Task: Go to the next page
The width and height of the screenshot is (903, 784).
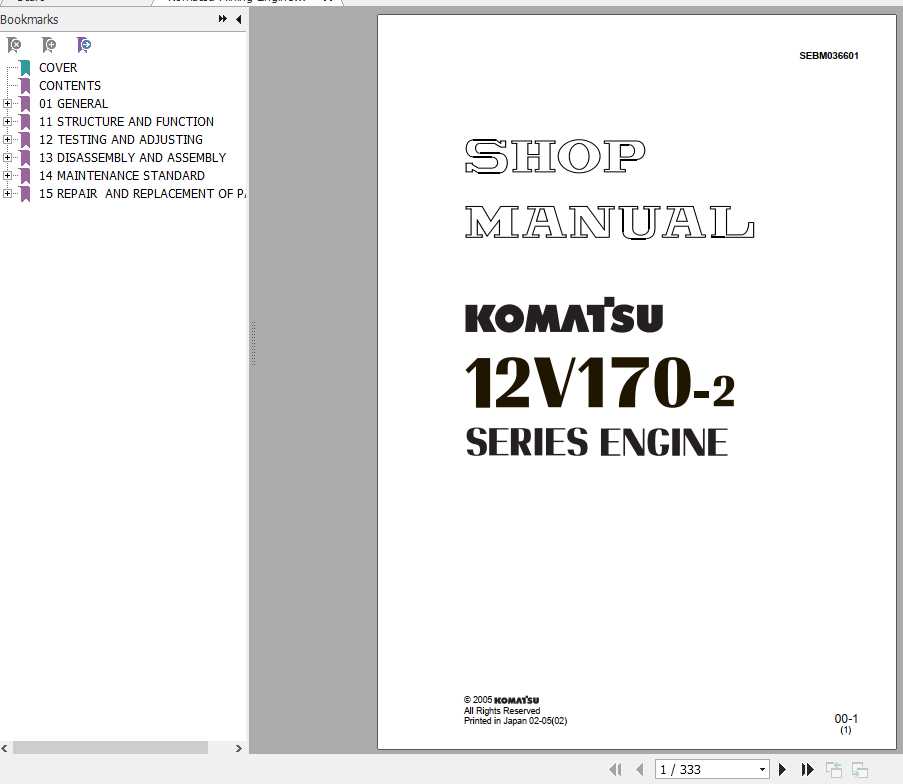Action: pyautogui.click(x=782, y=769)
